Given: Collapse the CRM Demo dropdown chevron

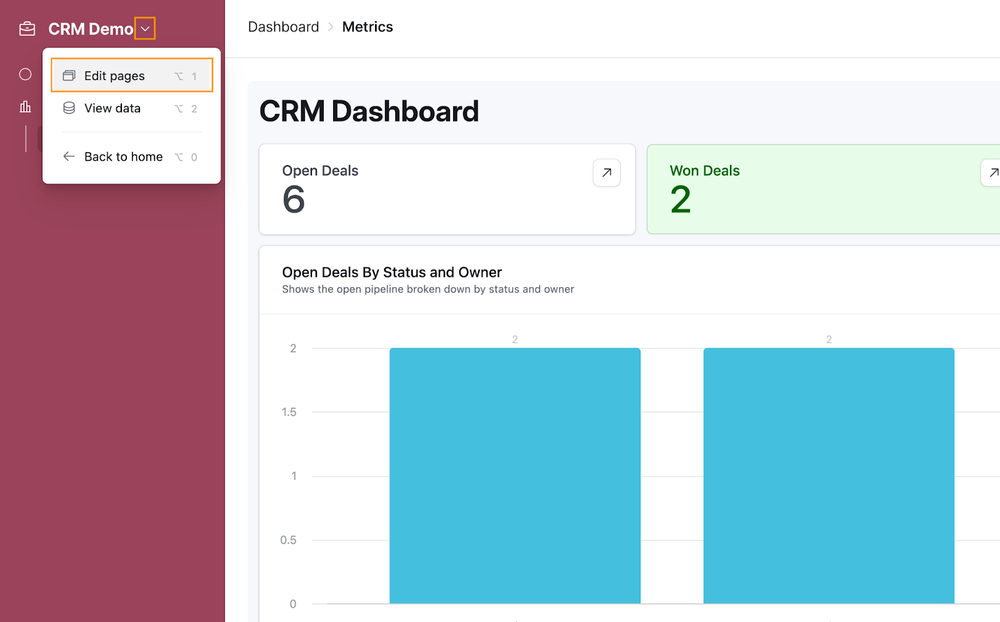Looking at the screenshot, I should click(145, 29).
